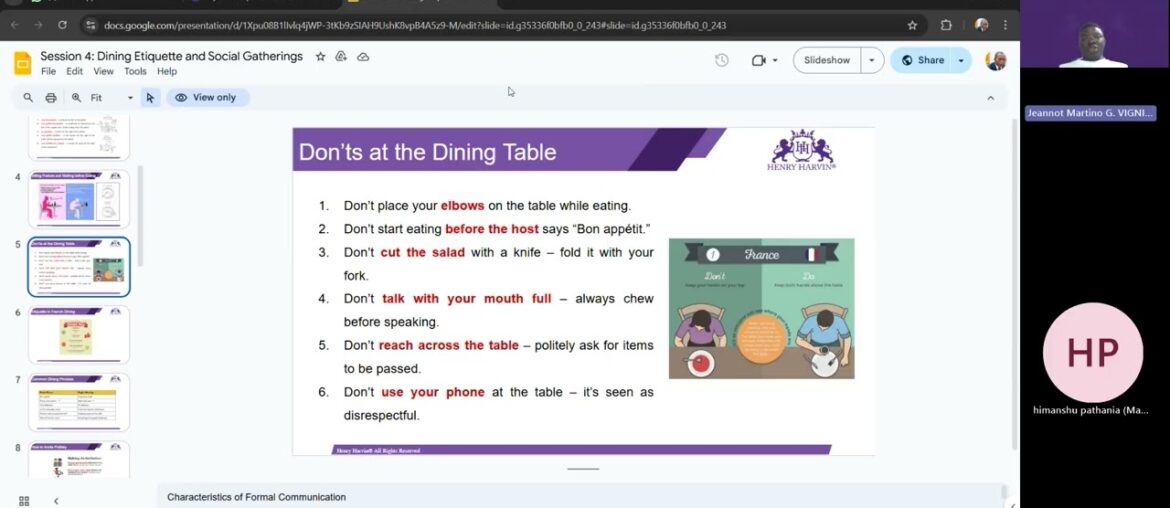Click the slide heading Don'ts at the Dining Table
Screen dimensions: 1170x508
(428, 152)
